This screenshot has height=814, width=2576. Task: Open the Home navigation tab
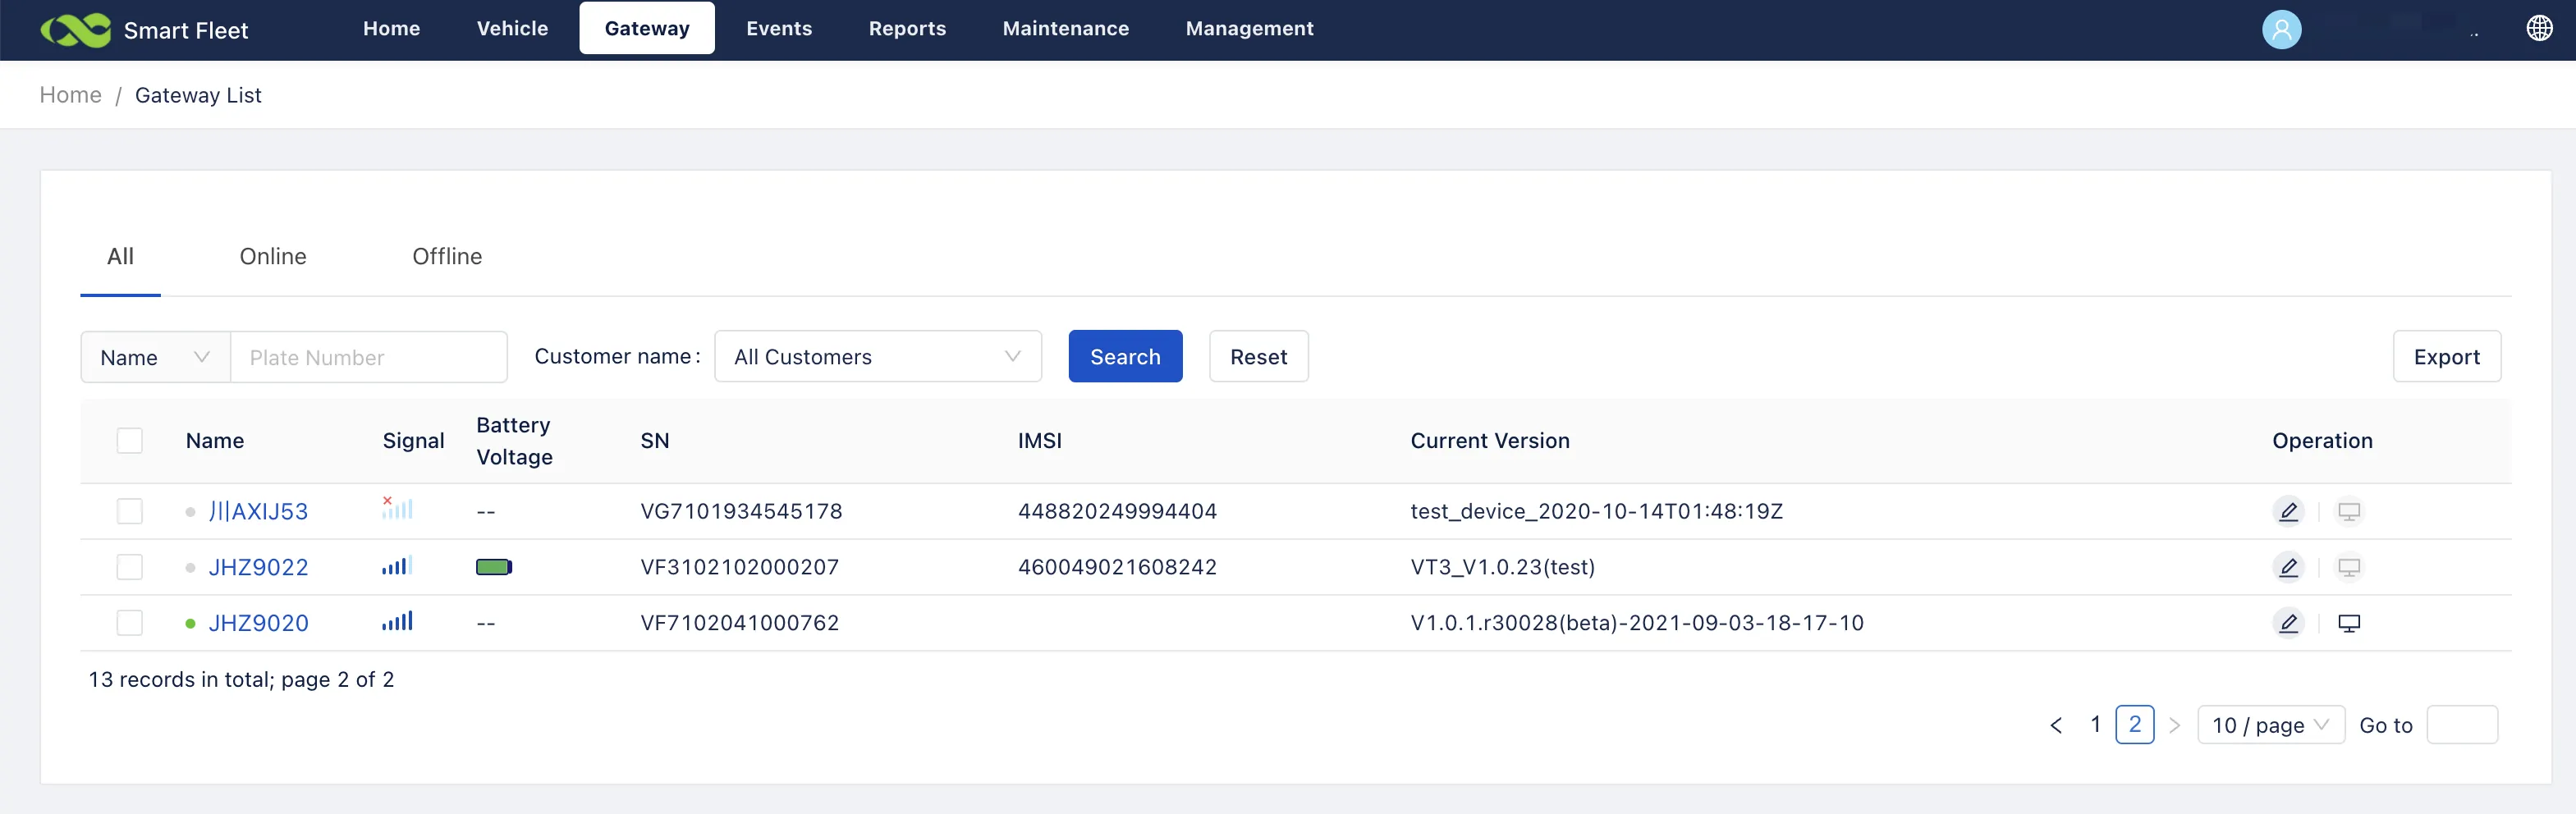391,28
